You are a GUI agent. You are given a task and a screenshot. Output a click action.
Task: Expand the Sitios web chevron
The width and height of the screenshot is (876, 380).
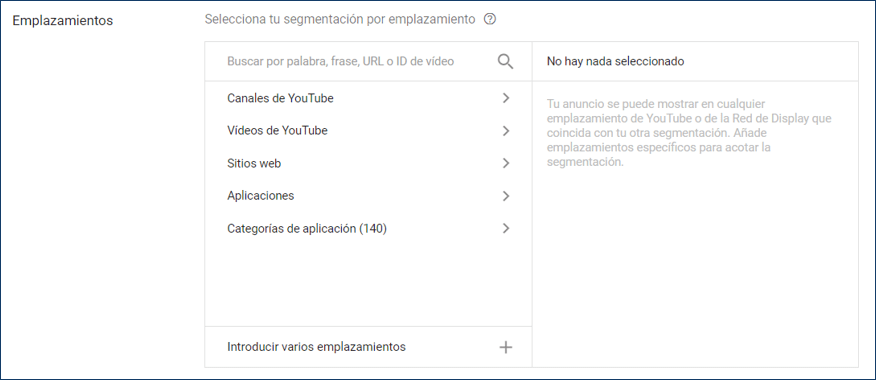point(506,163)
